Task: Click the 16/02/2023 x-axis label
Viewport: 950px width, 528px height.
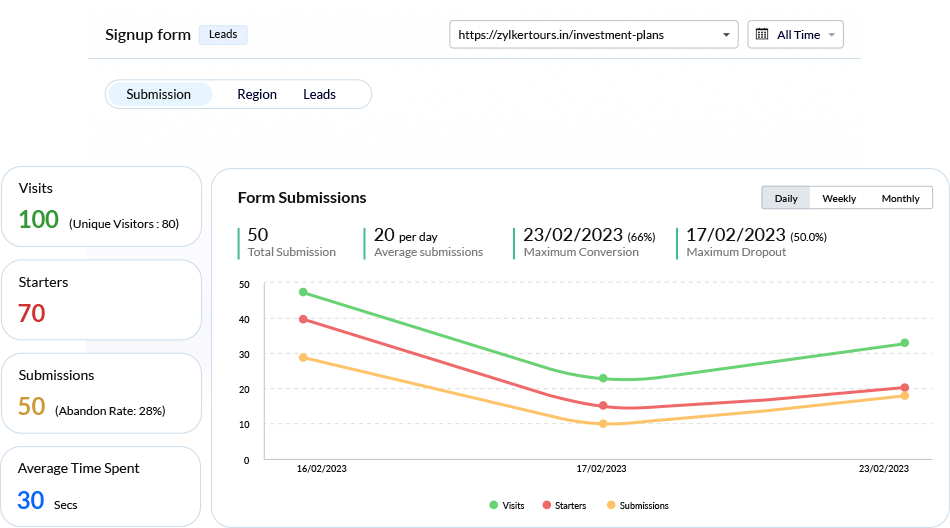Action: click(322, 469)
